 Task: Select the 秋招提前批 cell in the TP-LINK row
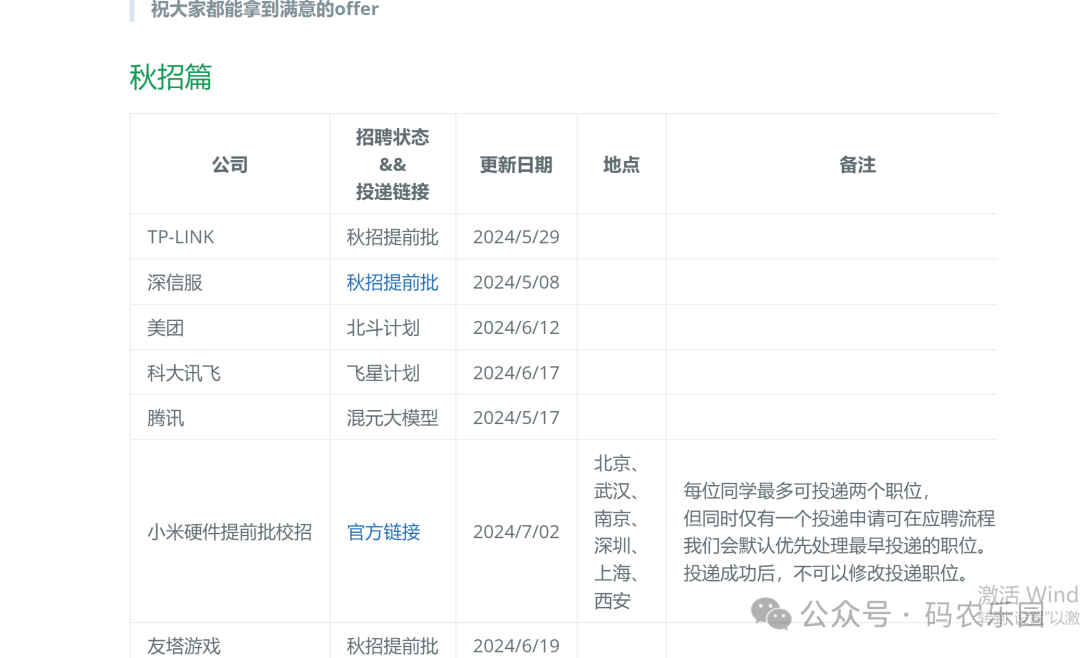(392, 237)
